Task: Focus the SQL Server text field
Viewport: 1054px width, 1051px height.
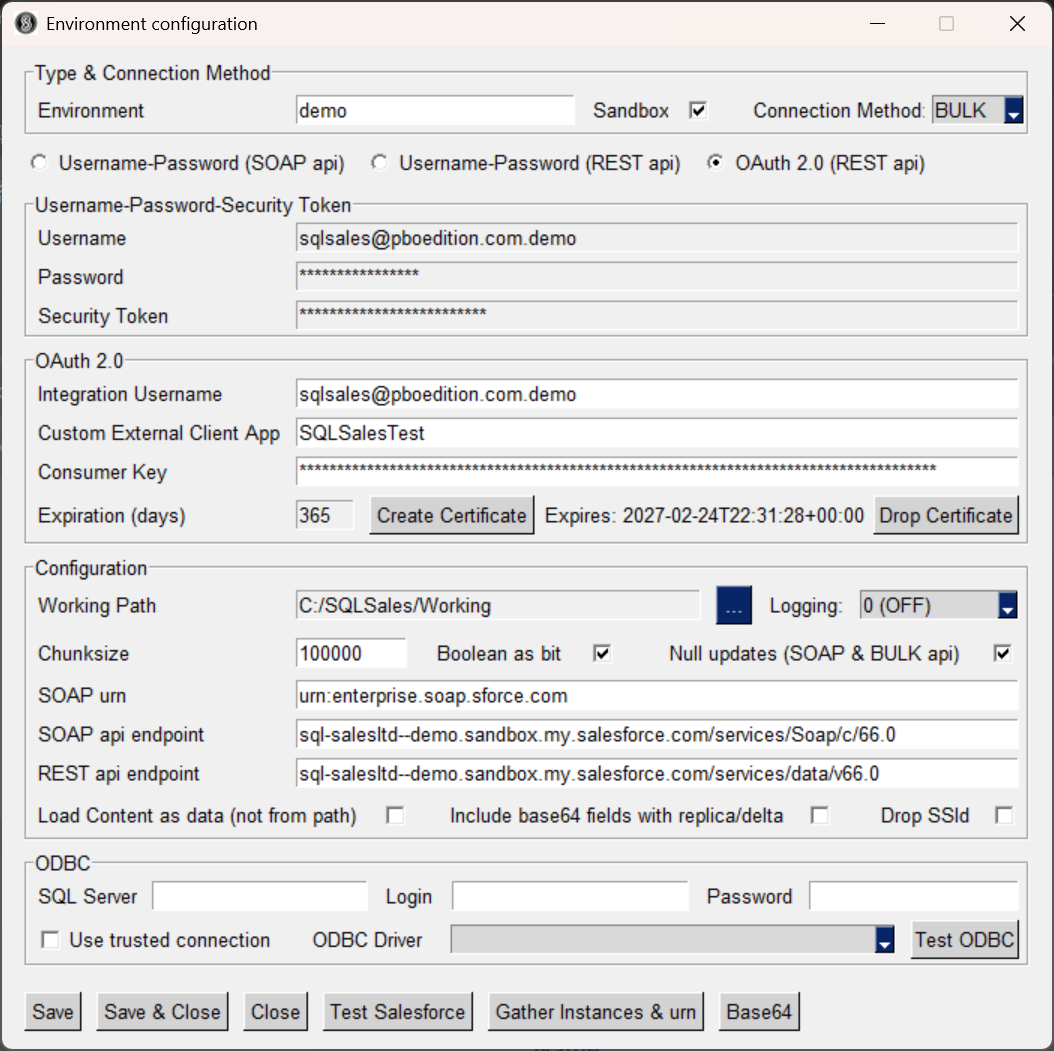Action: pos(259,897)
